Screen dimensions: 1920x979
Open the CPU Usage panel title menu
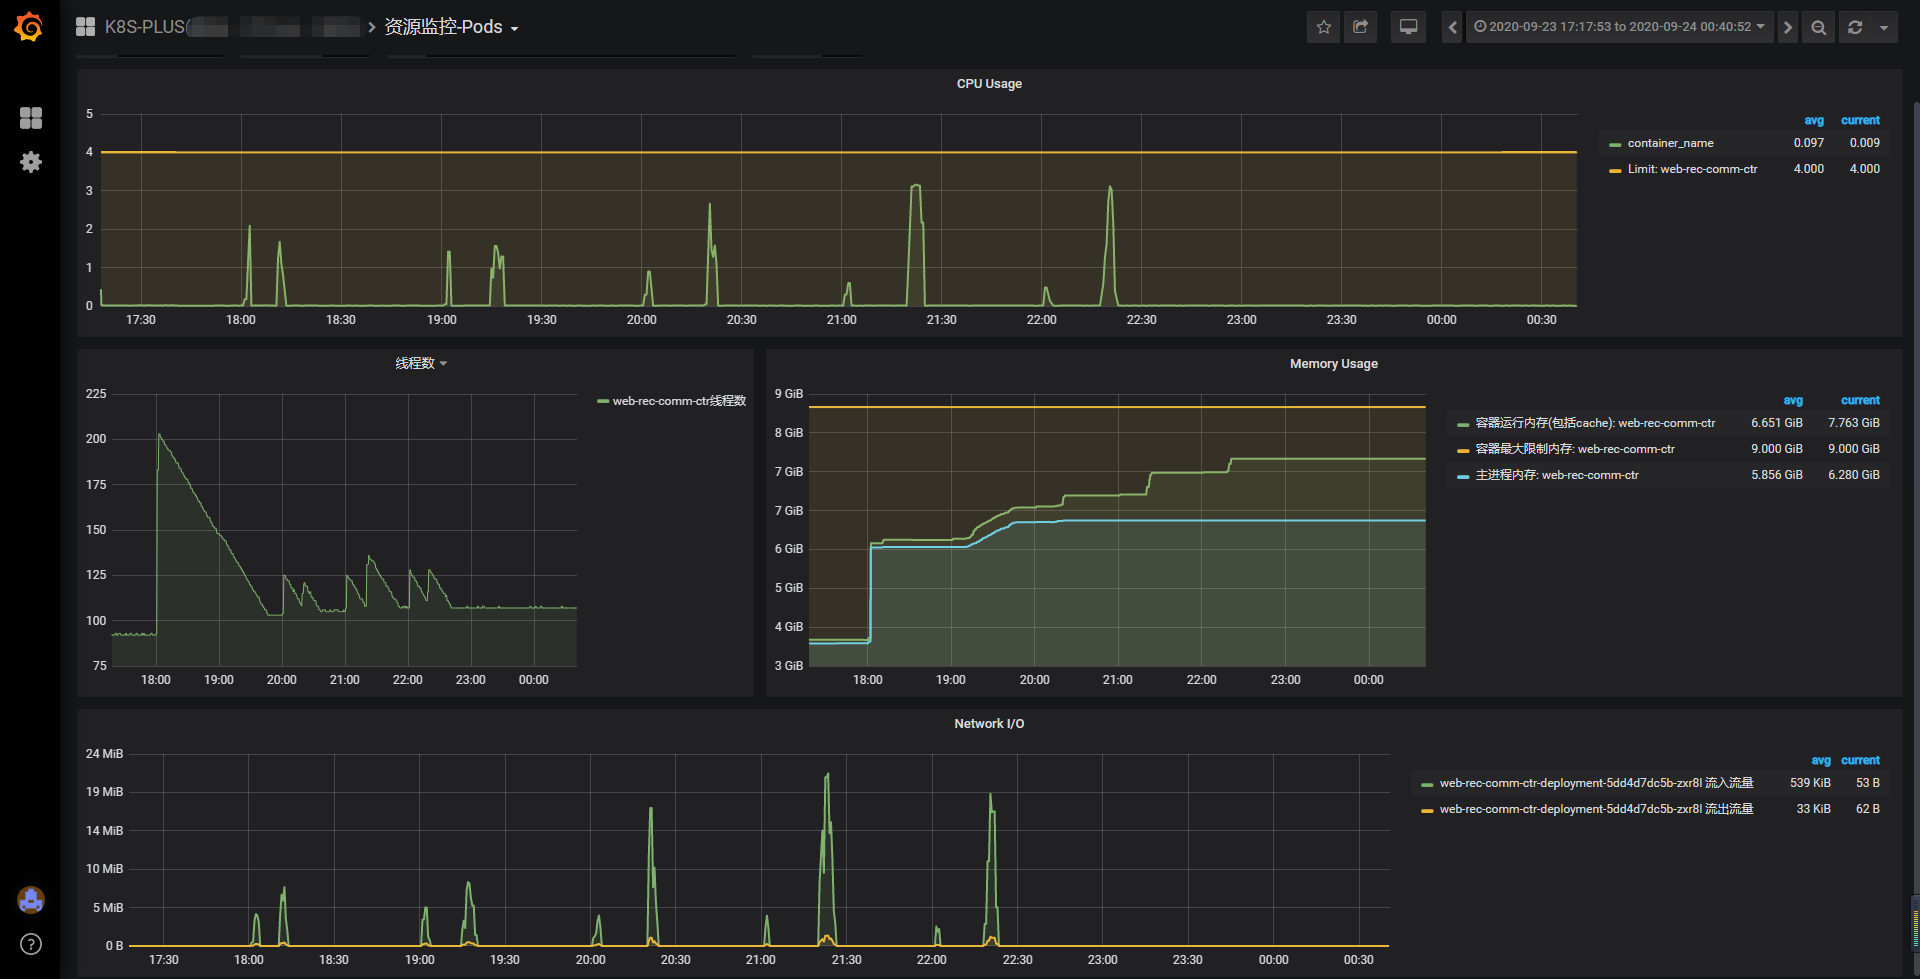[989, 84]
